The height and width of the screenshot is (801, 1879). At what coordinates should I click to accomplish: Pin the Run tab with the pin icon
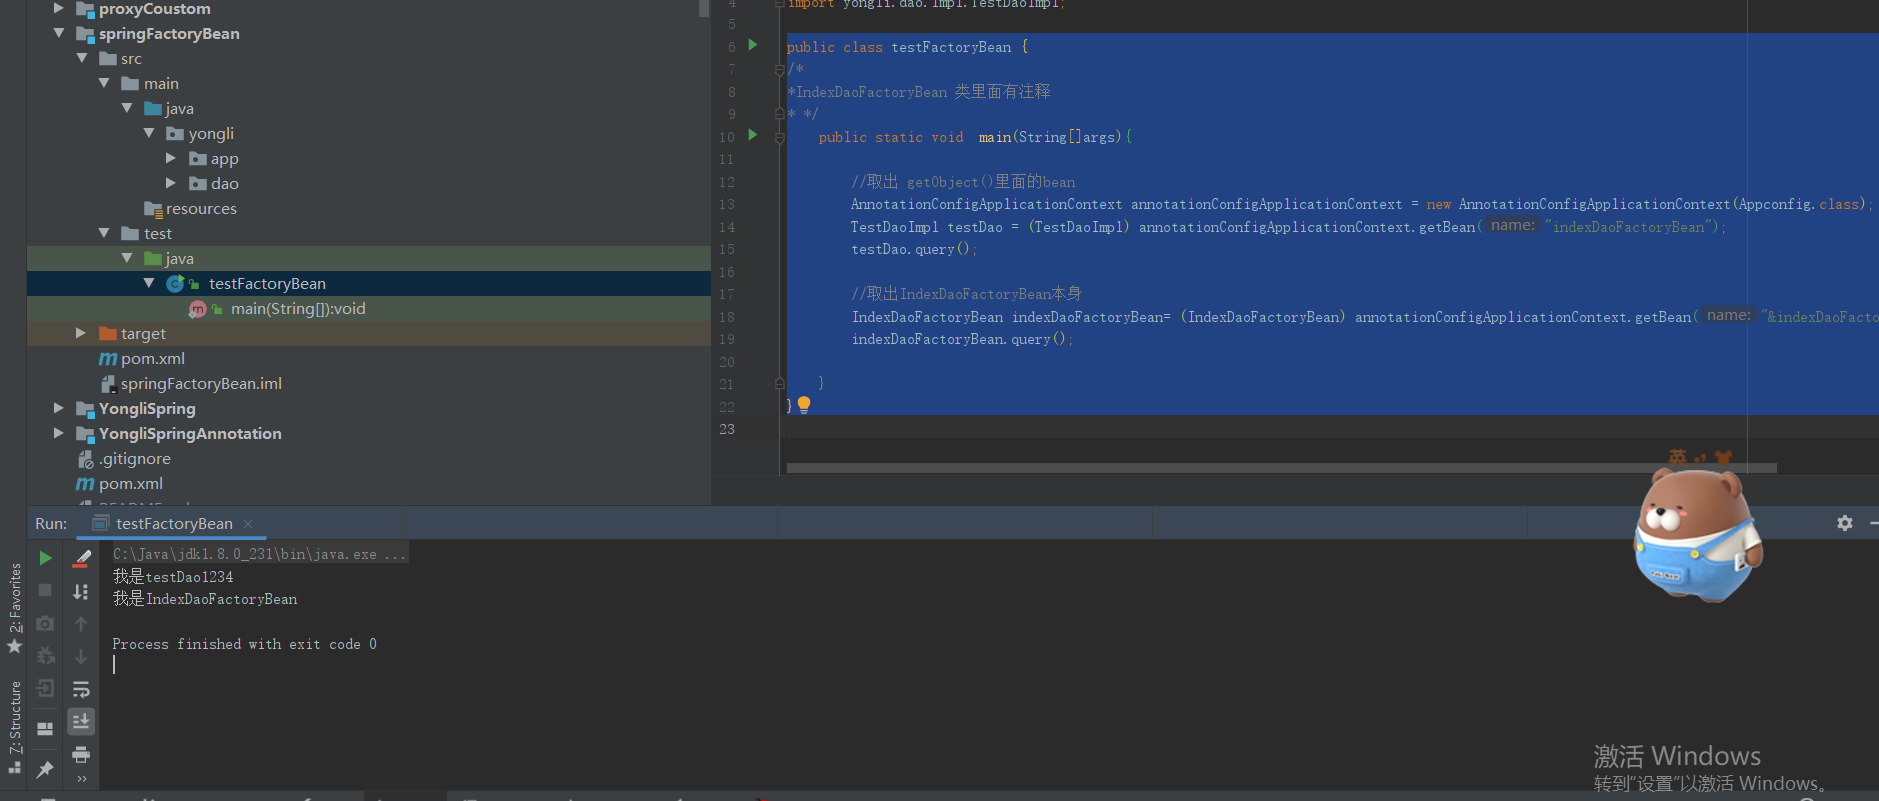(x=45, y=769)
